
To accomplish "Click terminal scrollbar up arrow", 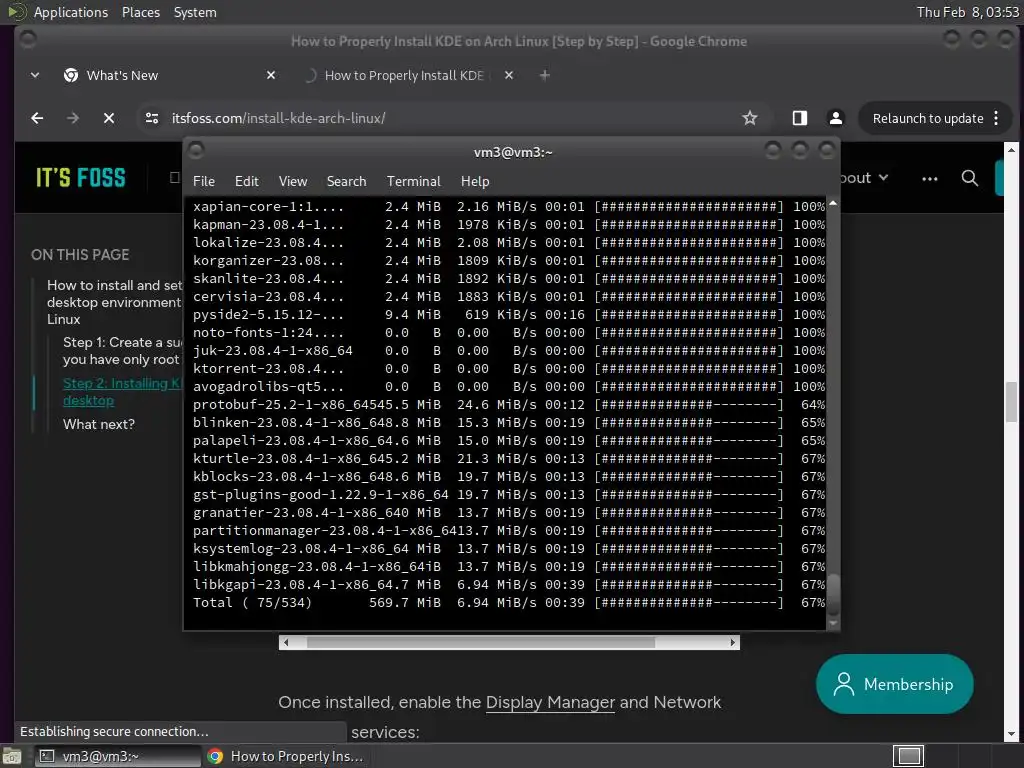I will pos(833,203).
